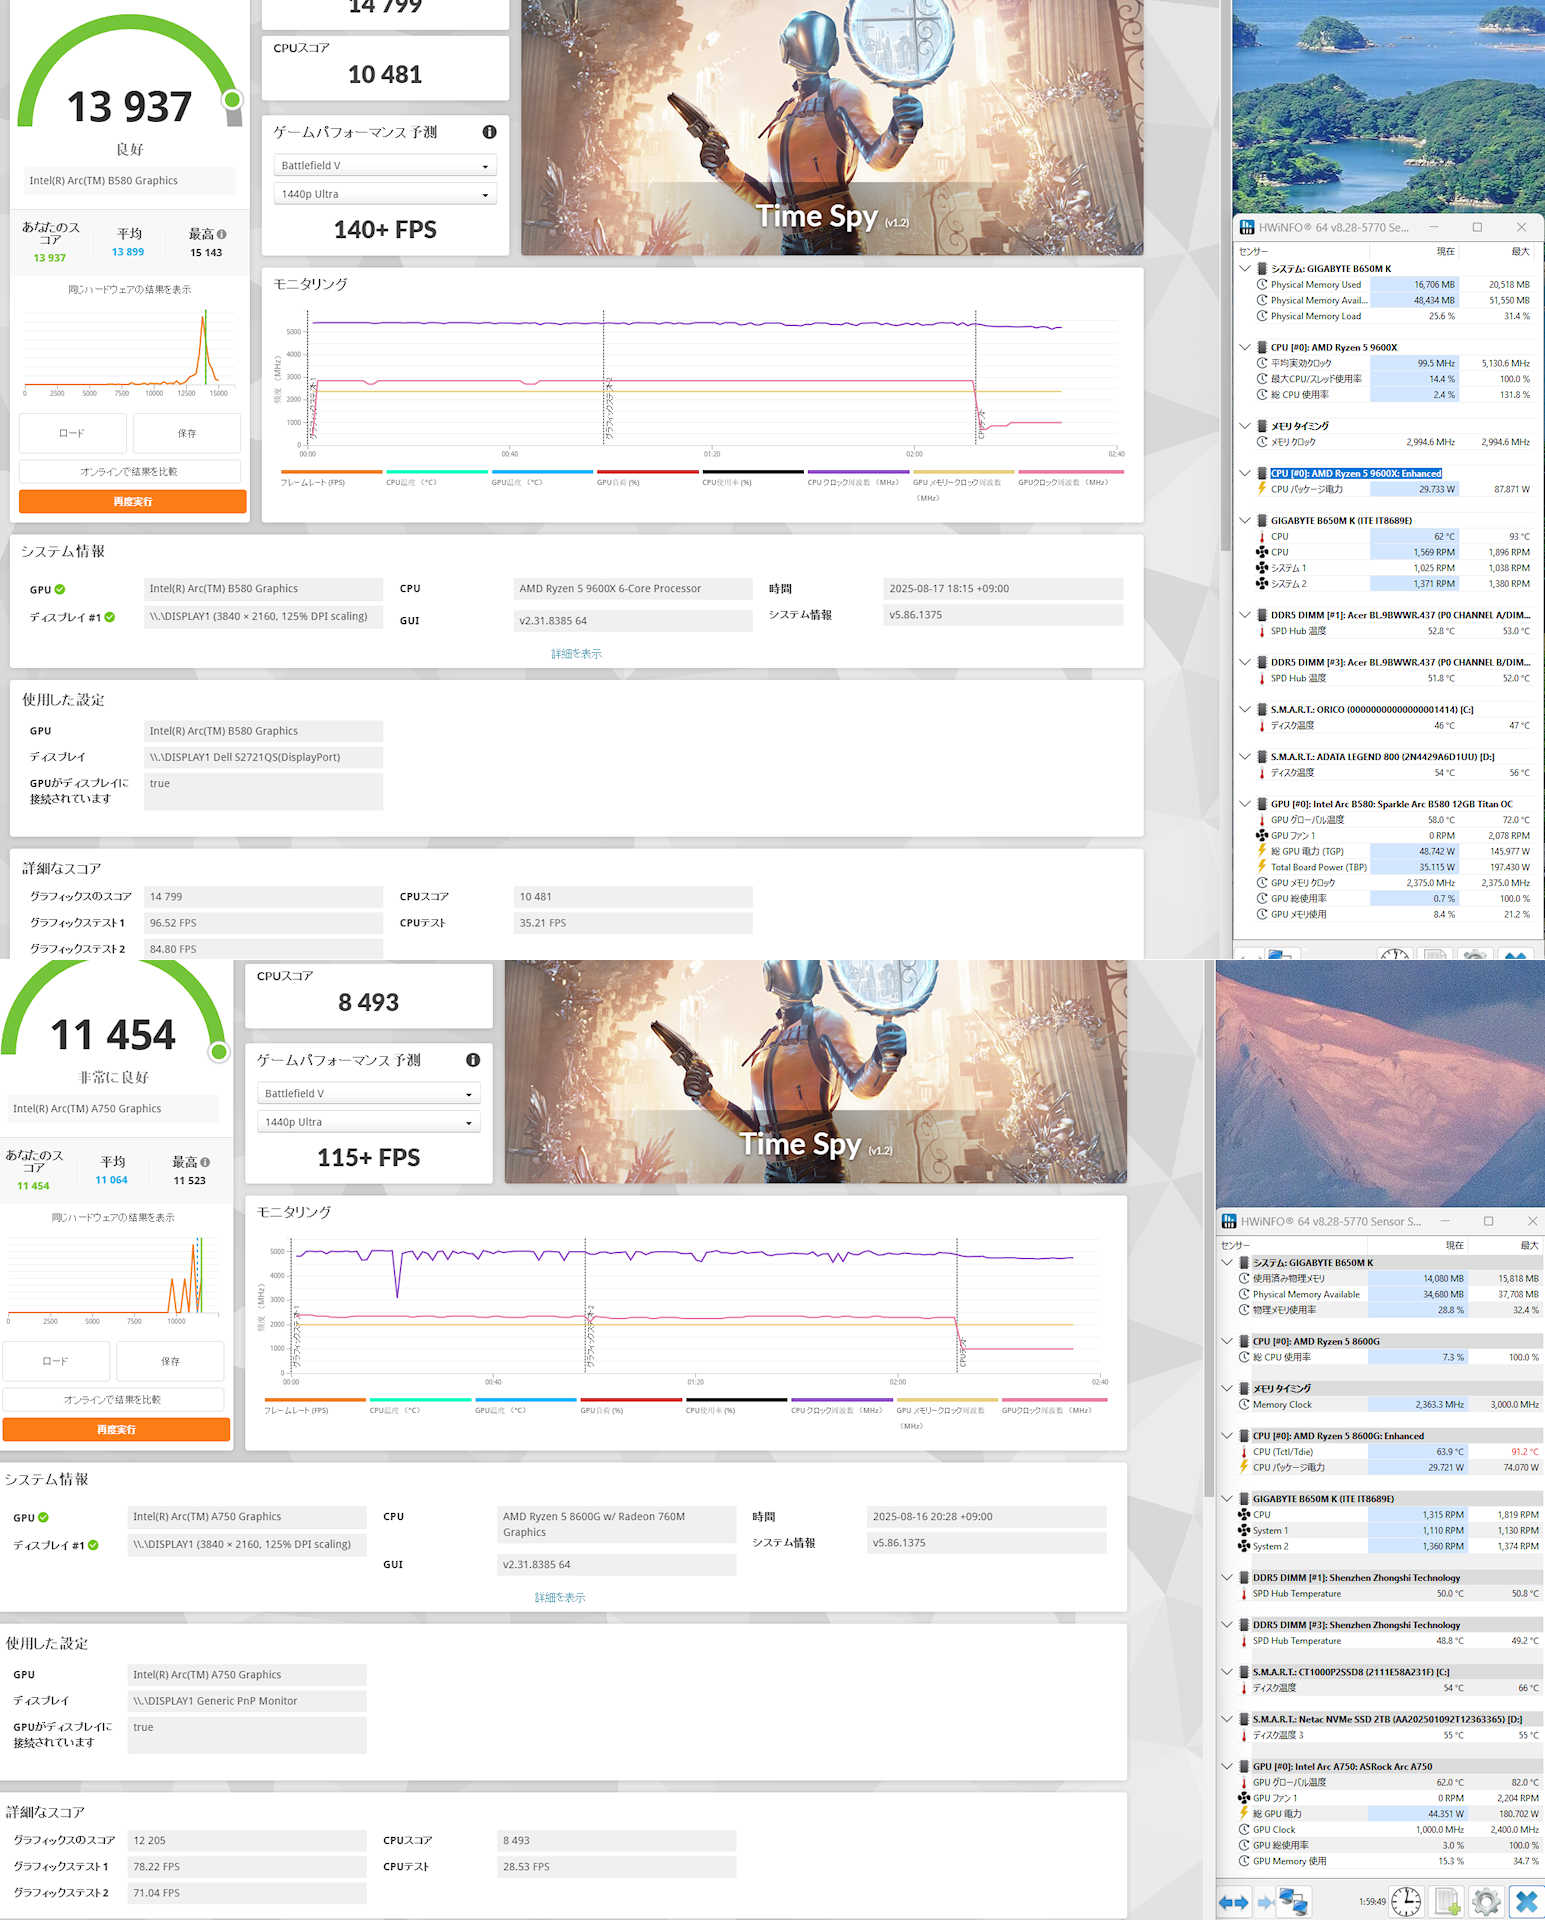Click fan icon of System 2 1,360 RPM row

(1244, 1546)
